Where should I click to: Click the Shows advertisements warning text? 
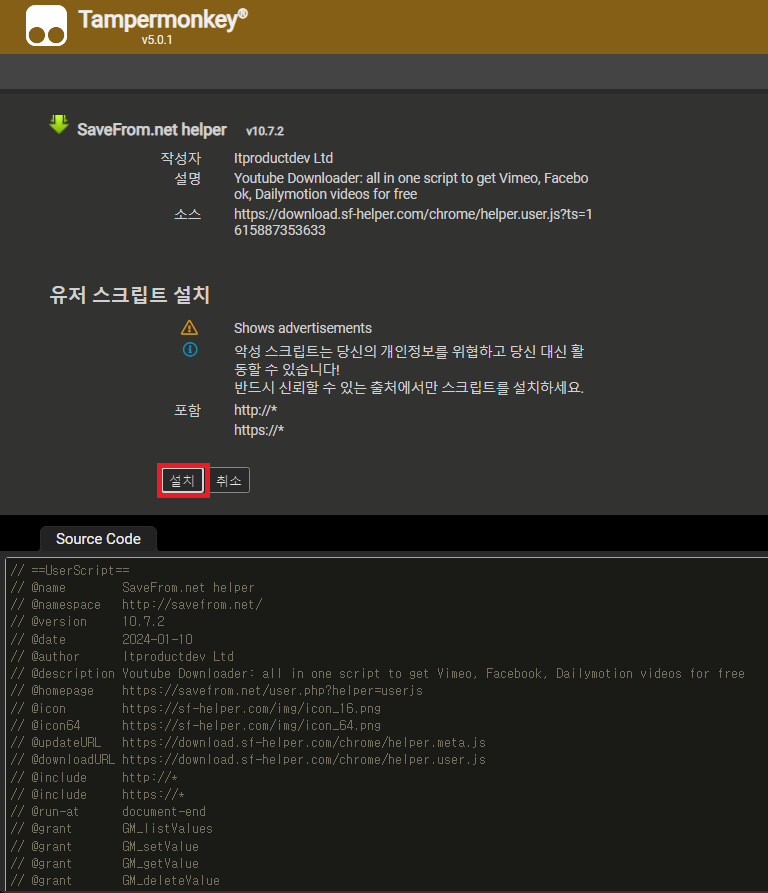303,328
